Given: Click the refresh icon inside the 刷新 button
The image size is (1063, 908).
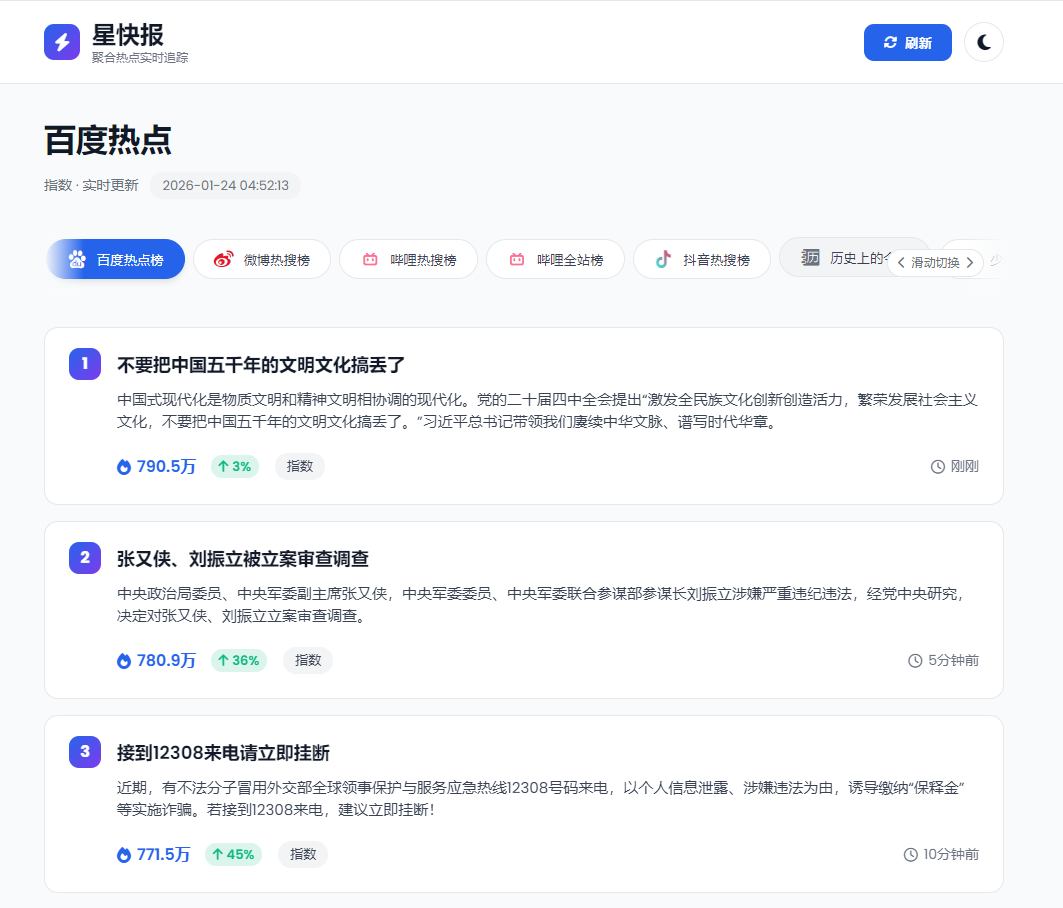Looking at the screenshot, I should point(889,42).
